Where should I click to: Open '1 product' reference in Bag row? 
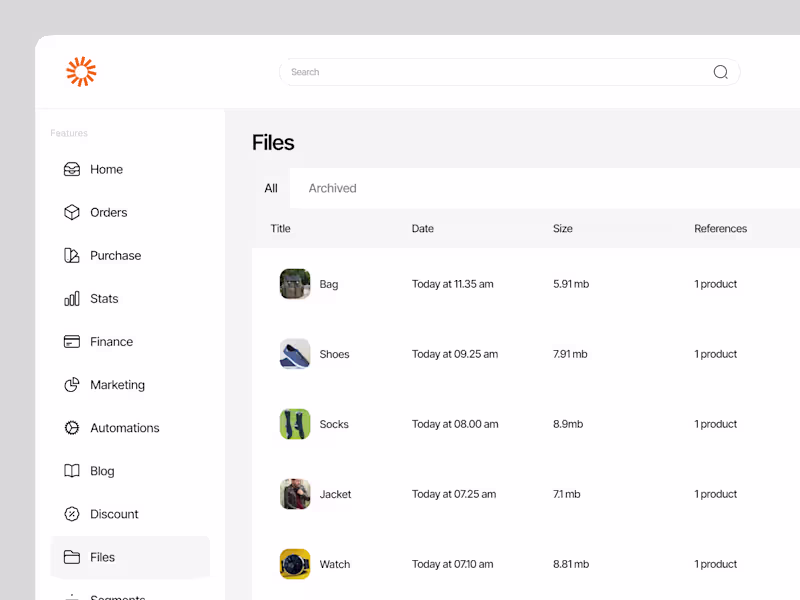point(716,284)
